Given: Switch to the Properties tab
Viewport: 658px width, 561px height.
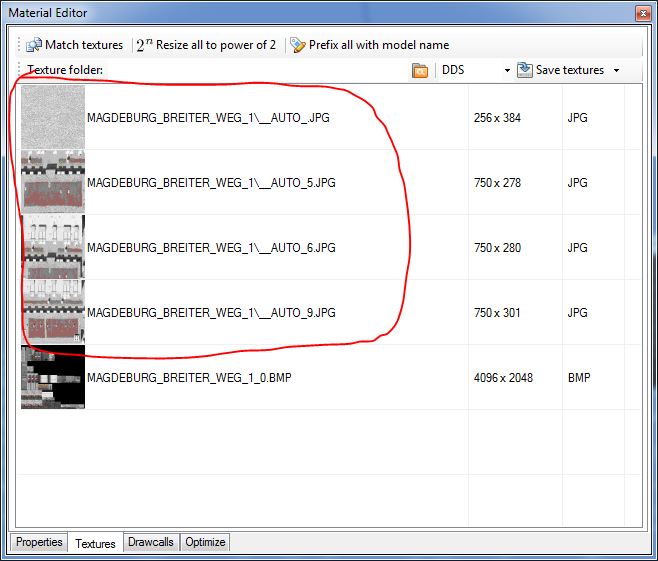Looking at the screenshot, I should [x=39, y=542].
